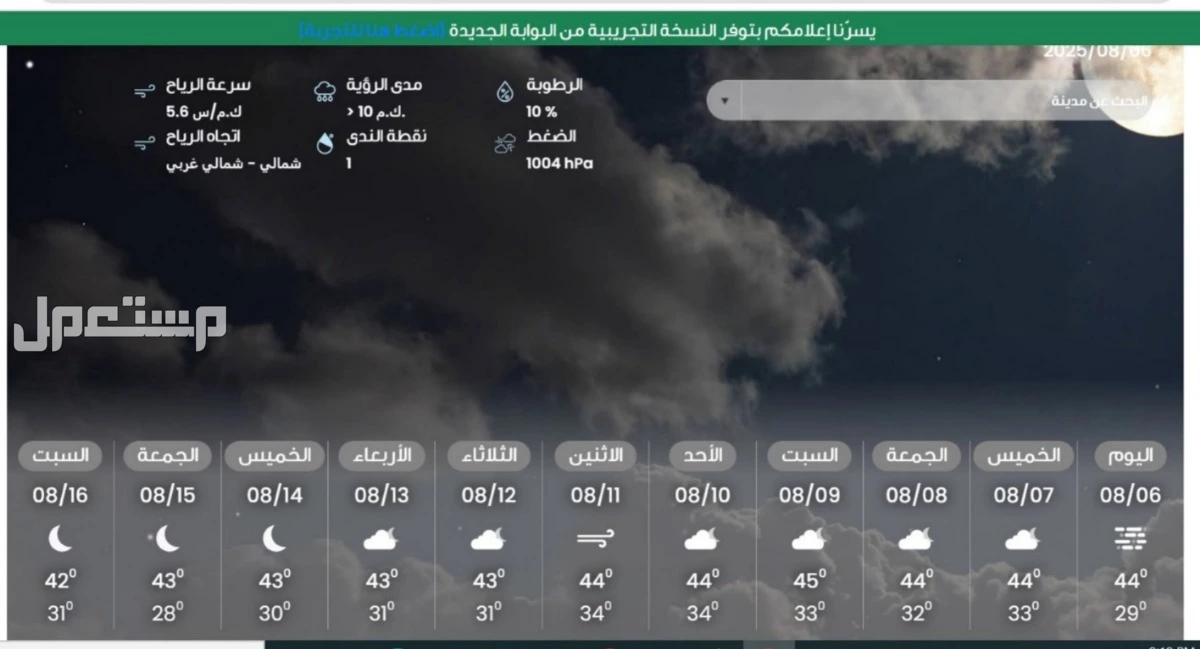Click the partly cloudy icon for 08/09
The width and height of the screenshot is (1200, 649).
pos(808,540)
